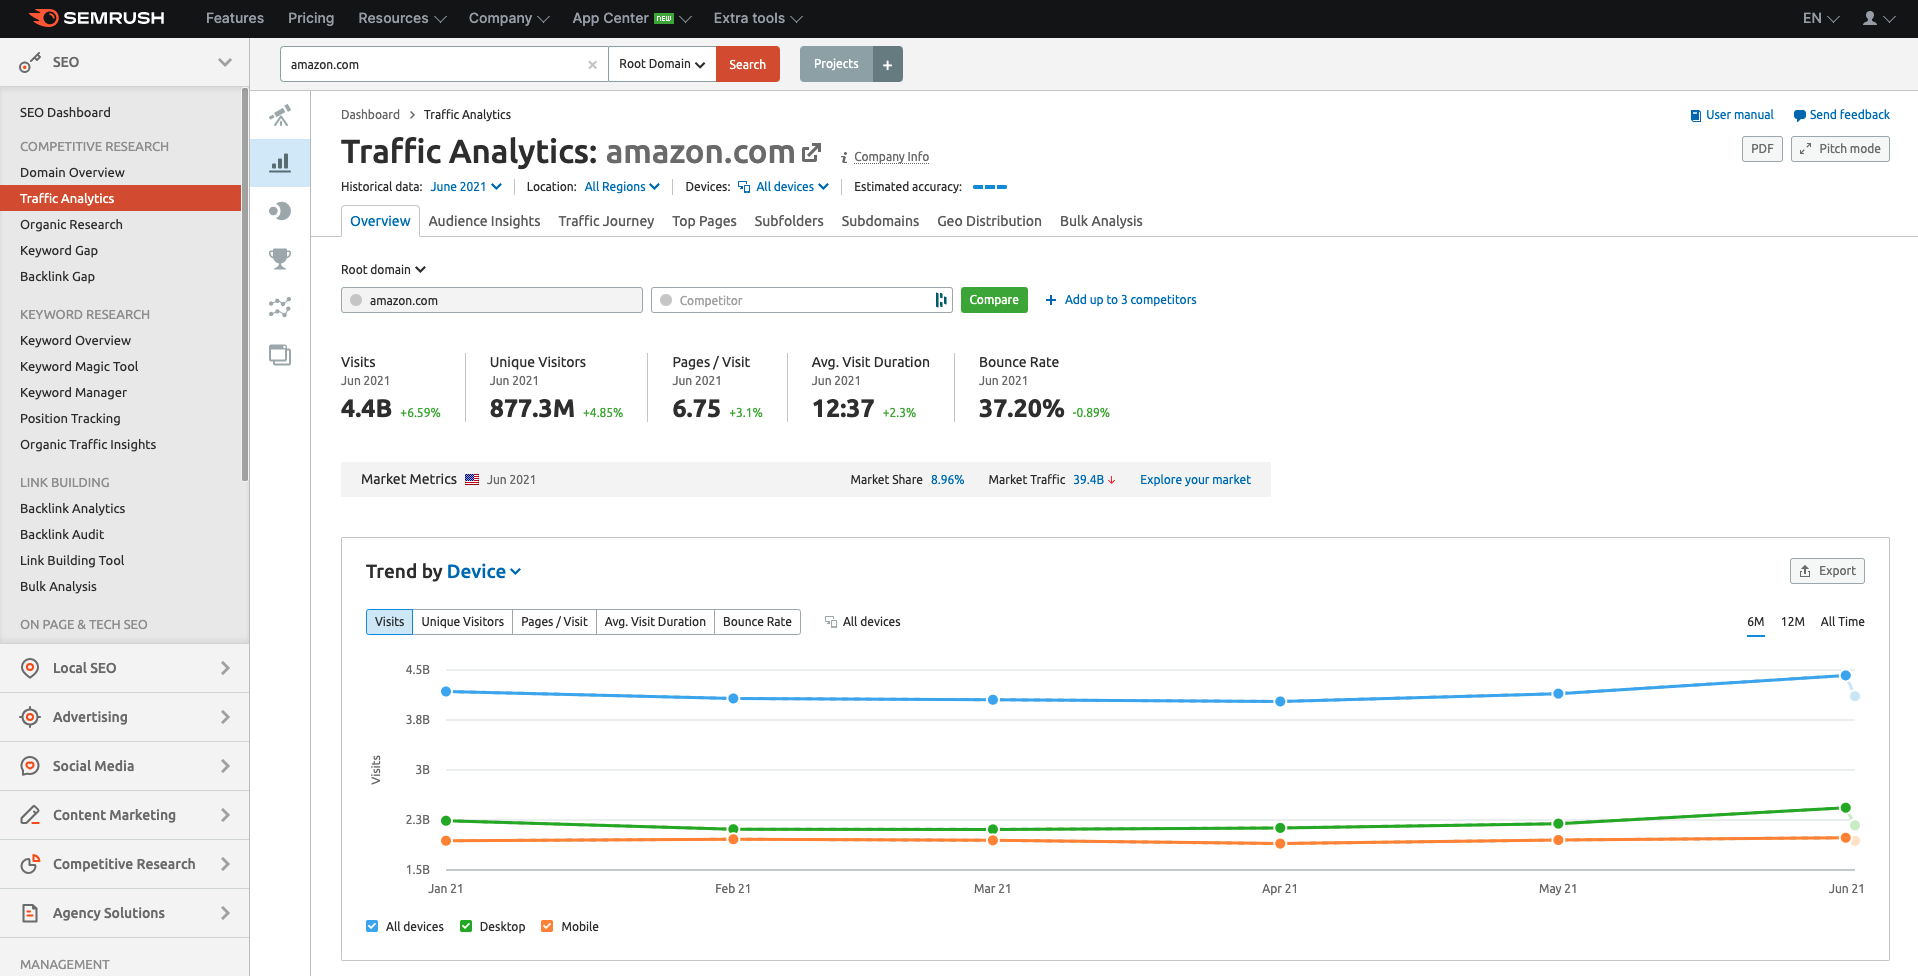
Task: Select the Avg. Visit Duration chart metric
Action: coord(655,622)
